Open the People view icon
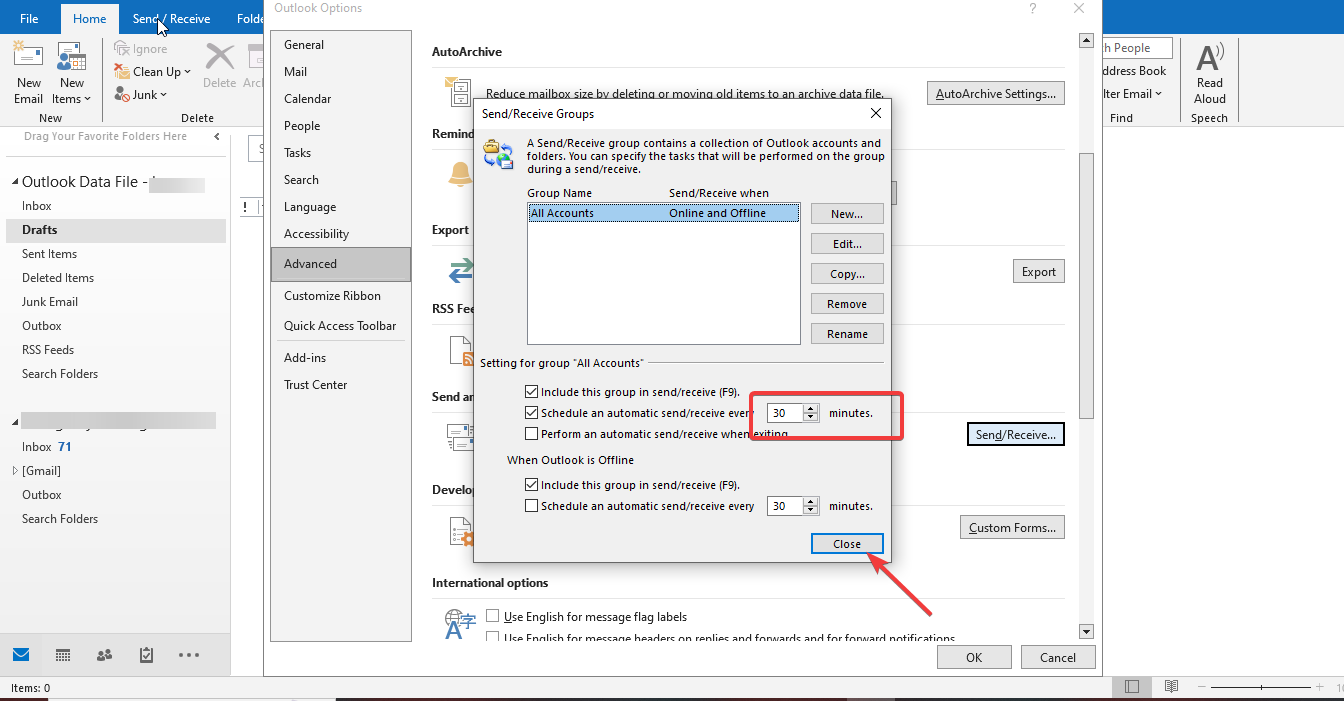The width and height of the screenshot is (1344, 701). [103, 655]
